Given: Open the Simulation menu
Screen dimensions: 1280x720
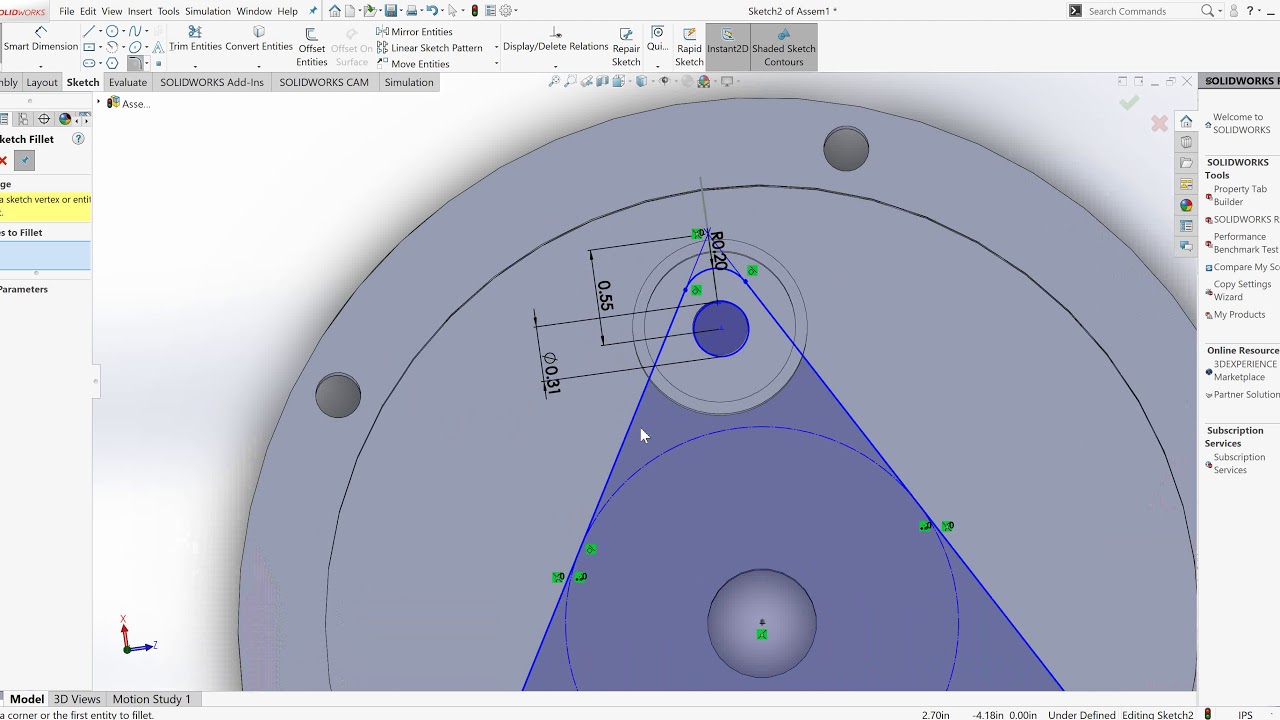Looking at the screenshot, I should coord(208,11).
